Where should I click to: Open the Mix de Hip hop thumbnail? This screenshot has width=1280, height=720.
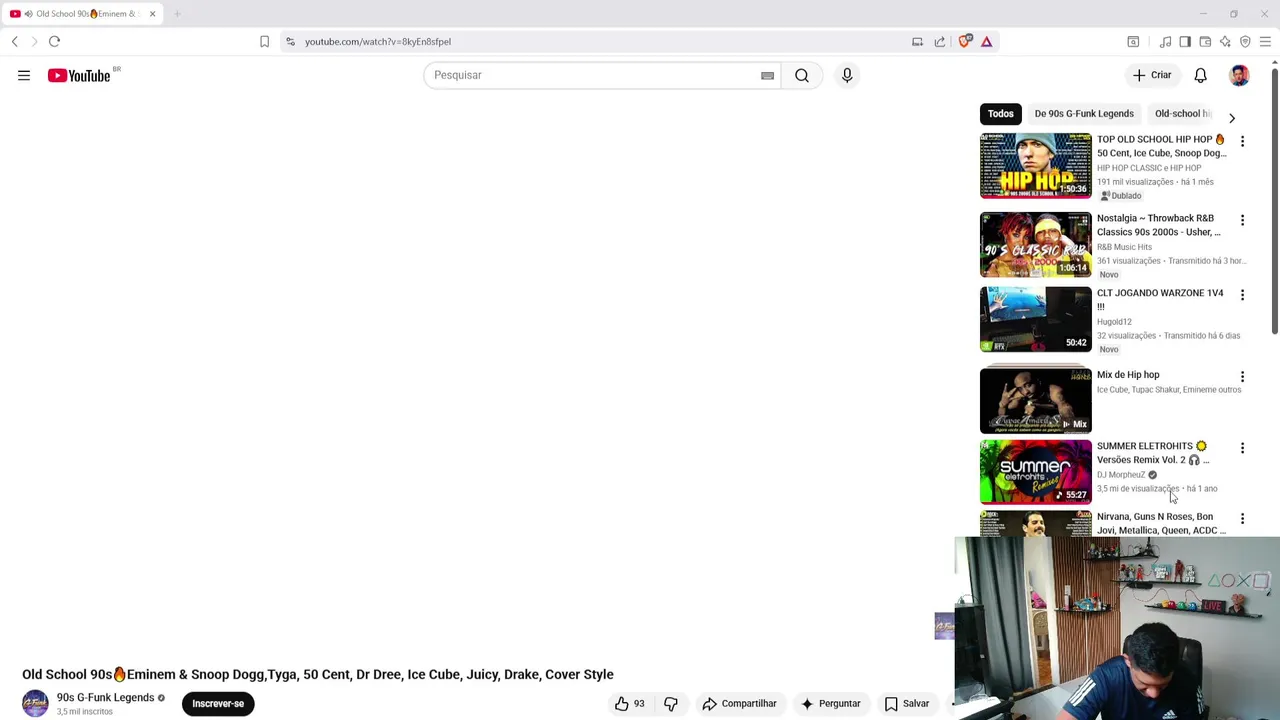[x=1036, y=400]
